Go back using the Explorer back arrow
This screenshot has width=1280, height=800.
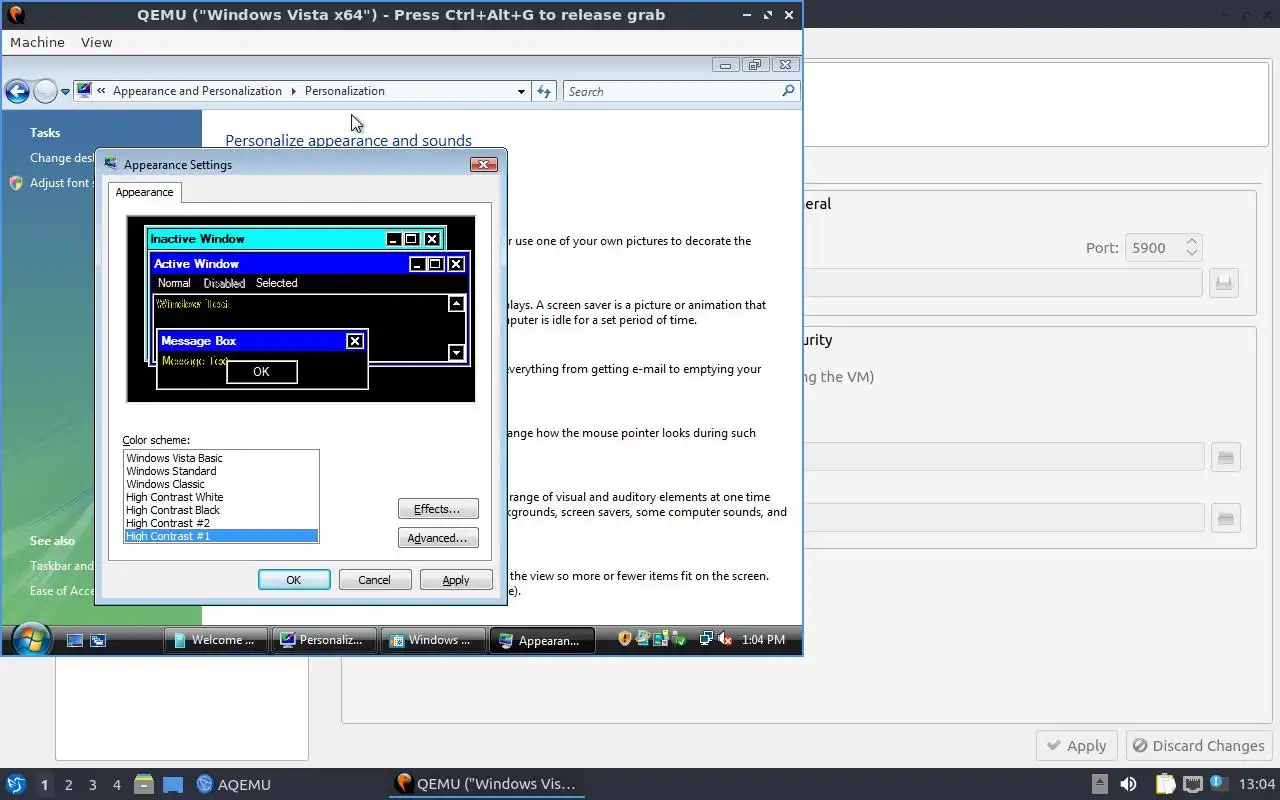pyautogui.click(x=17, y=91)
